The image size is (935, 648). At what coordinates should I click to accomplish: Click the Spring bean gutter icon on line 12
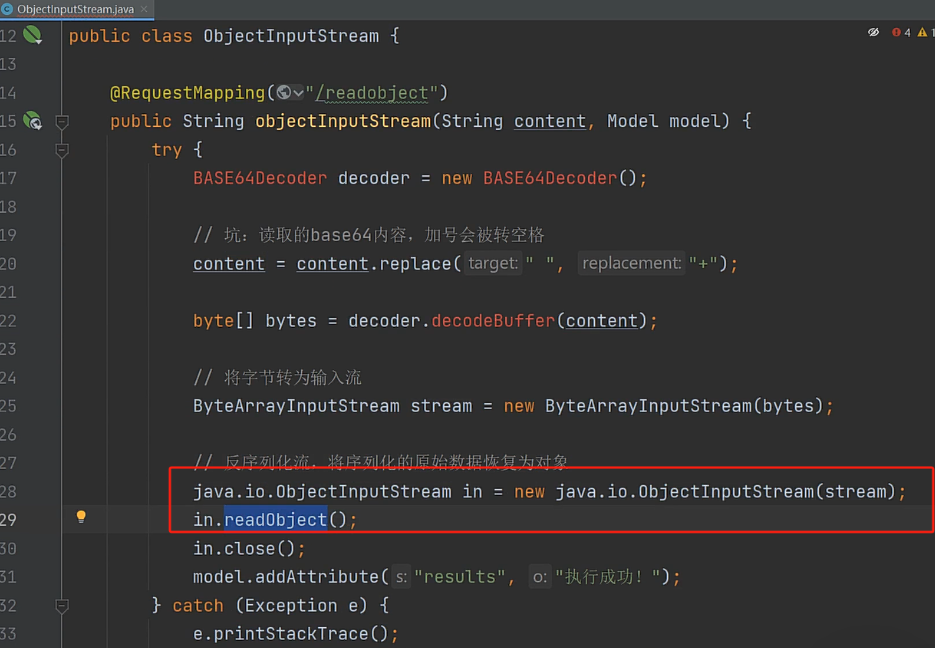pyautogui.click(x=32, y=36)
